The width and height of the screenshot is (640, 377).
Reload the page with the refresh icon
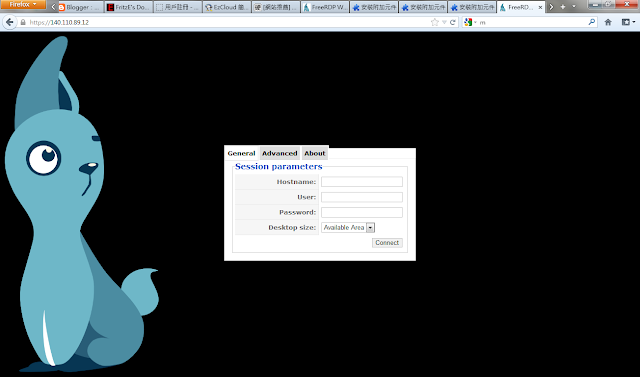(x=453, y=22)
